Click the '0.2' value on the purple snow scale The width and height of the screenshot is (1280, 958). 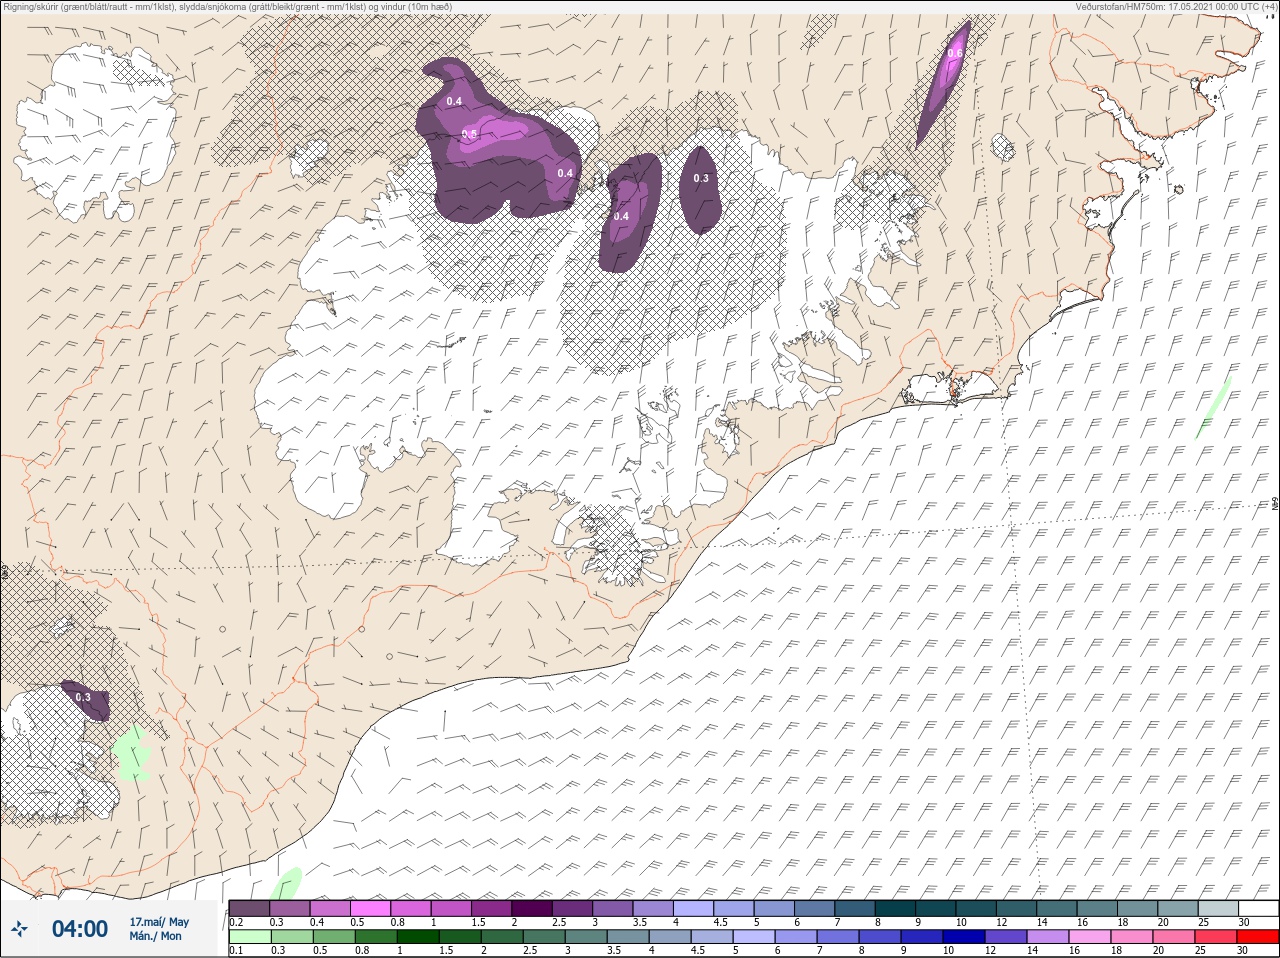[236, 922]
